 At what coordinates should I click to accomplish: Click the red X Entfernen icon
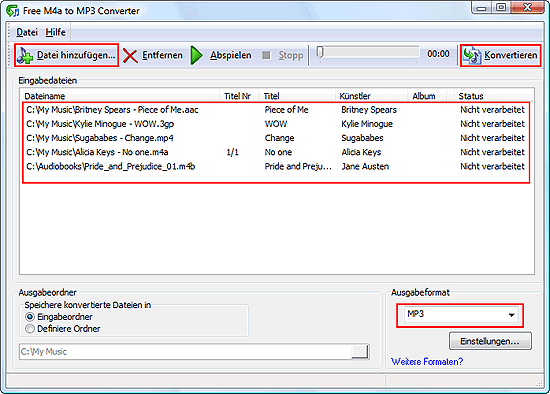tap(130, 56)
